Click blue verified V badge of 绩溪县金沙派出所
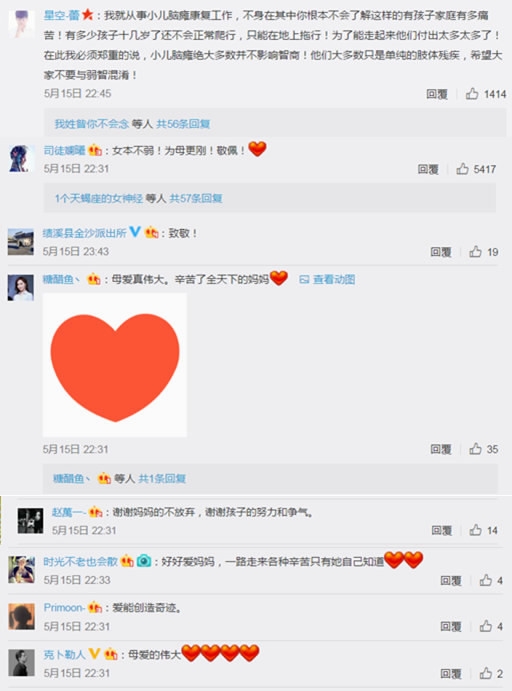512x691 pixels. point(135,231)
